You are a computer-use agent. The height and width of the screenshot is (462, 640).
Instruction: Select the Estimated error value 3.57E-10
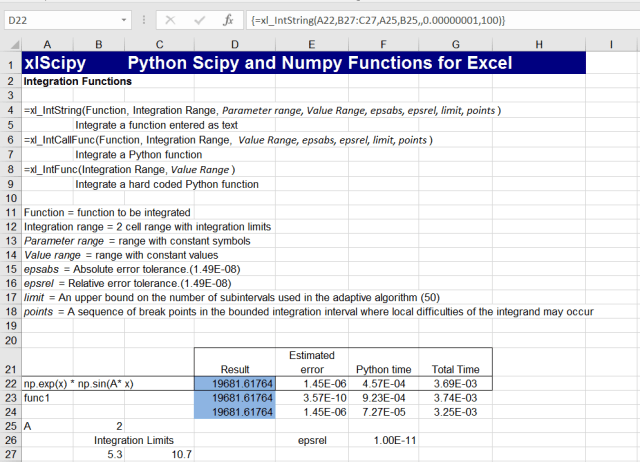312,397
